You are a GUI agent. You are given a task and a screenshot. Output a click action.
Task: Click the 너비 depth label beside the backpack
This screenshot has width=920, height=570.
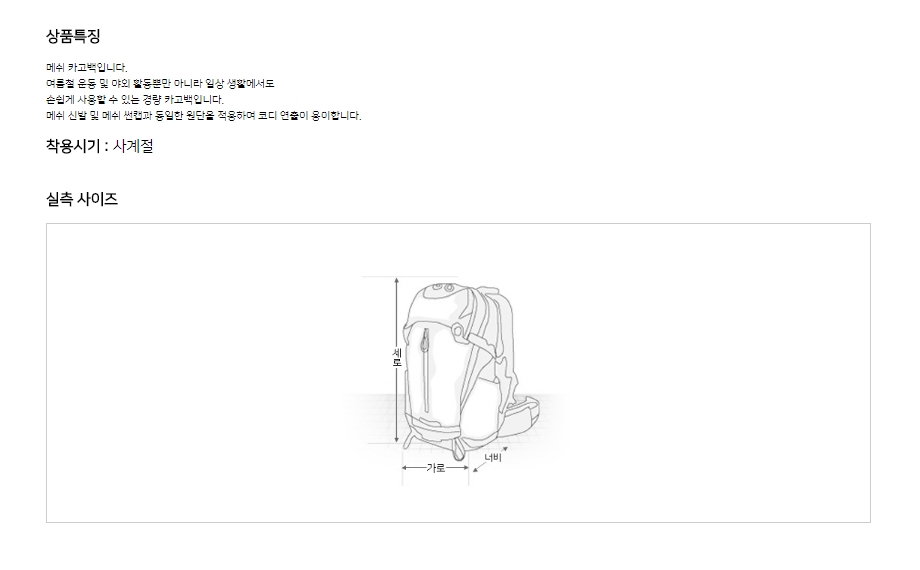point(493,457)
